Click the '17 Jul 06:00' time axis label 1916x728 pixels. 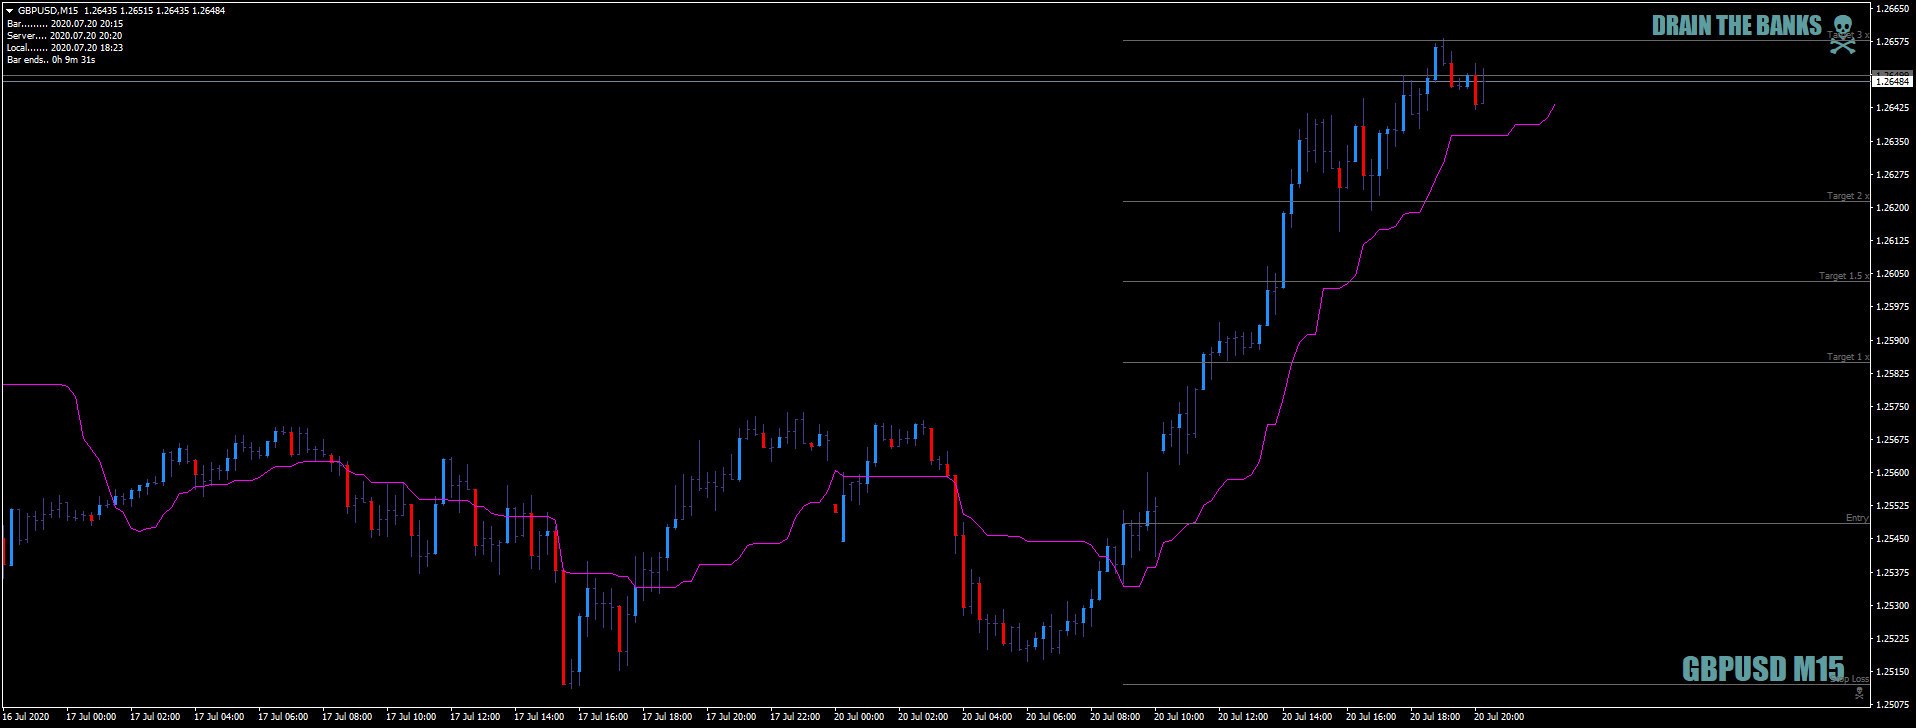283,717
